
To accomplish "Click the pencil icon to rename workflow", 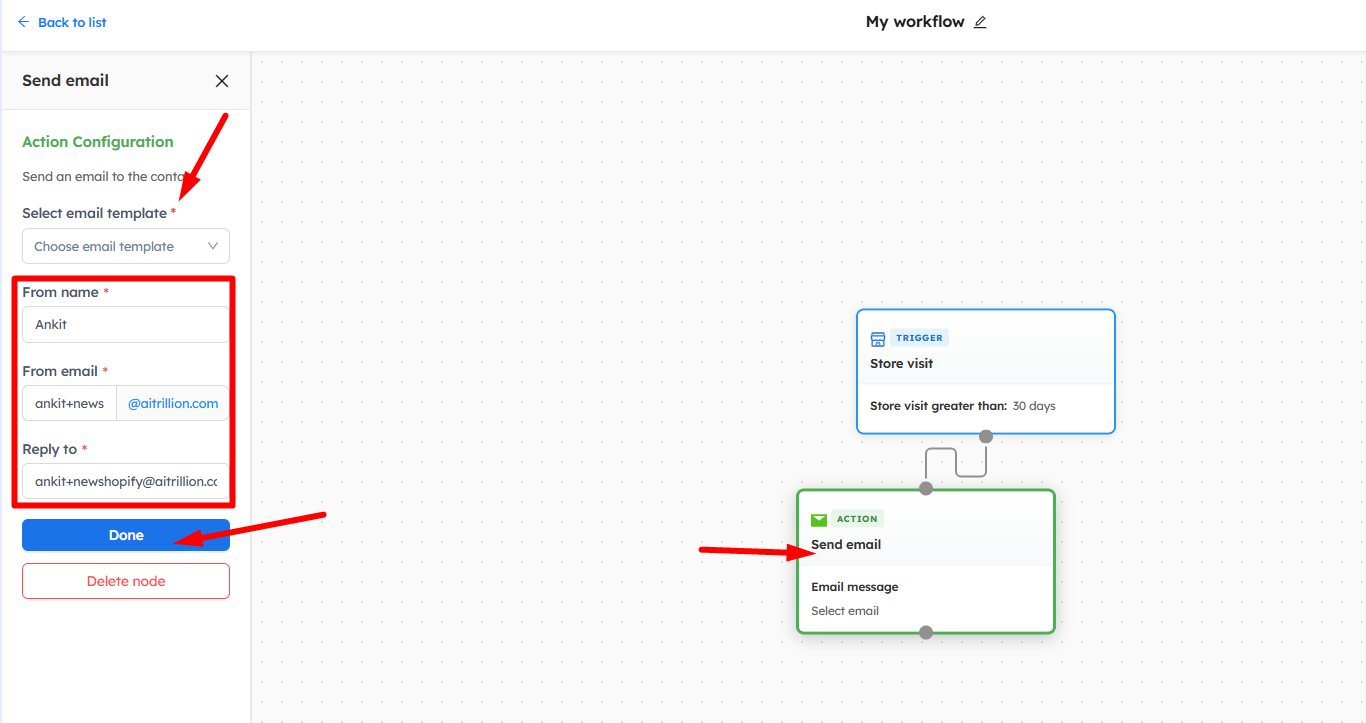I will click(980, 22).
